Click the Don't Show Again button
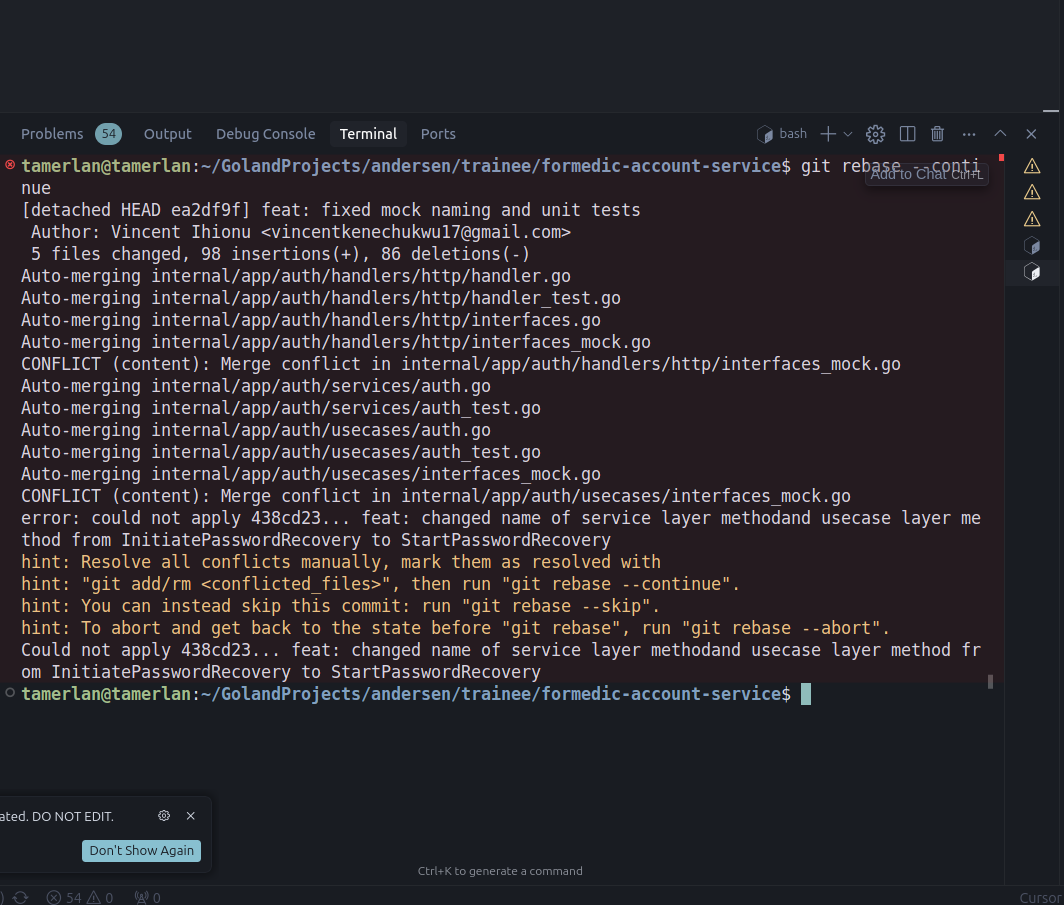This screenshot has height=905, width=1064. [x=142, y=850]
